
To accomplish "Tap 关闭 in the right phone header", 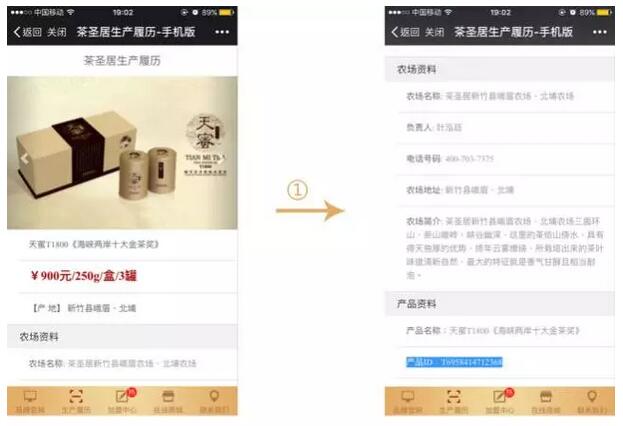I will [x=435, y=32].
